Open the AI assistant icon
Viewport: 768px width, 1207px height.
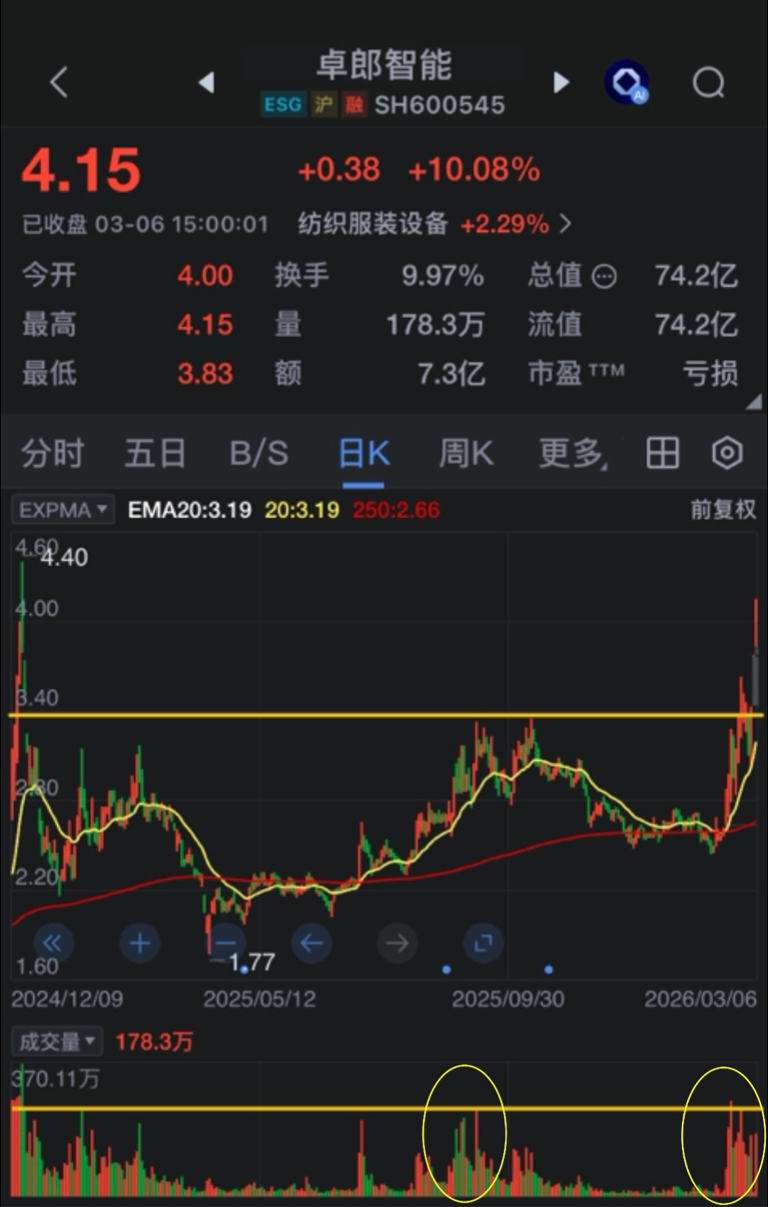point(626,83)
